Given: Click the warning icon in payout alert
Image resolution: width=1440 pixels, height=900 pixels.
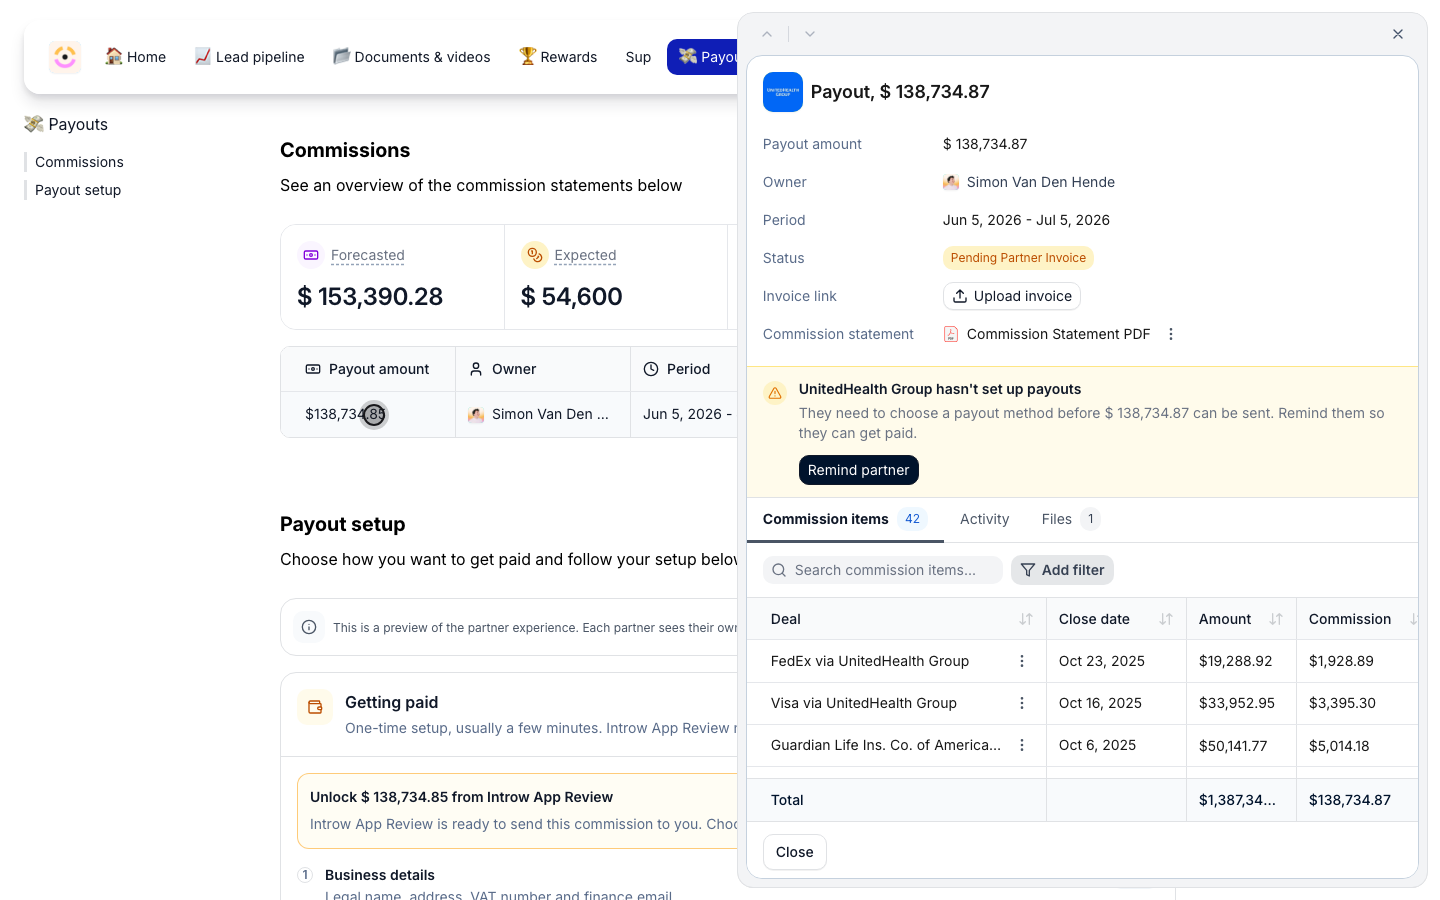Looking at the screenshot, I should pyautogui.click(x=775, y=393).
